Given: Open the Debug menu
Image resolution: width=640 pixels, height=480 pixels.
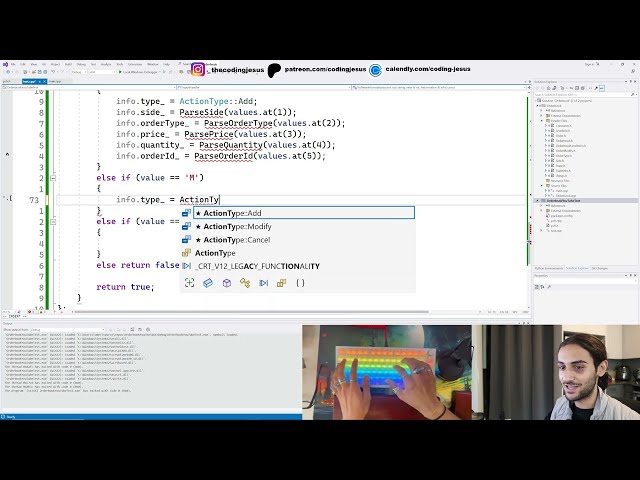Looking at the screenshot, I should click(x=81, y=64).
